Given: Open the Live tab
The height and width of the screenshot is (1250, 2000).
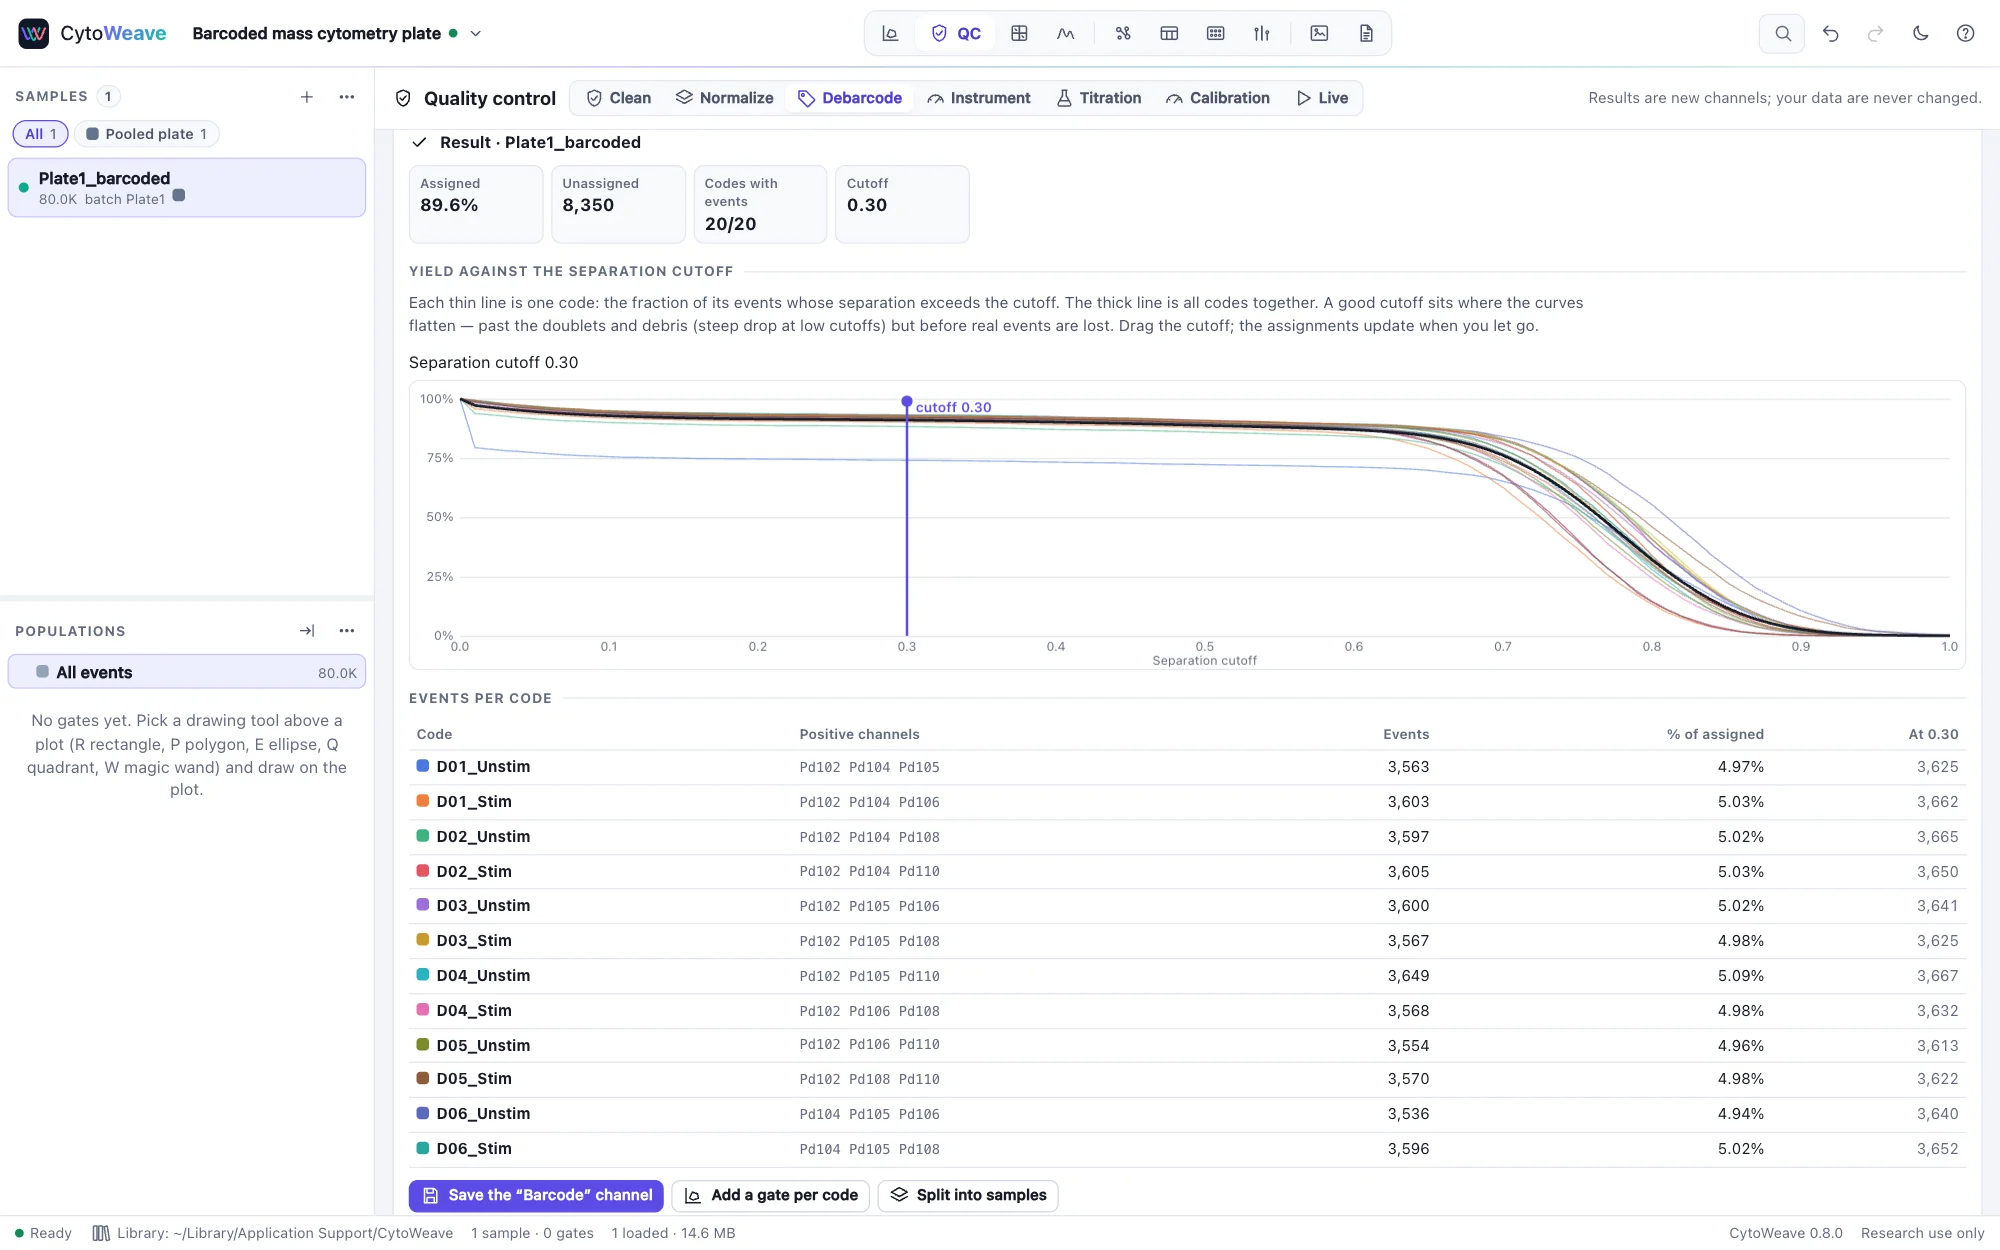Looking at the screenshot, I should tap(1323, 98).
